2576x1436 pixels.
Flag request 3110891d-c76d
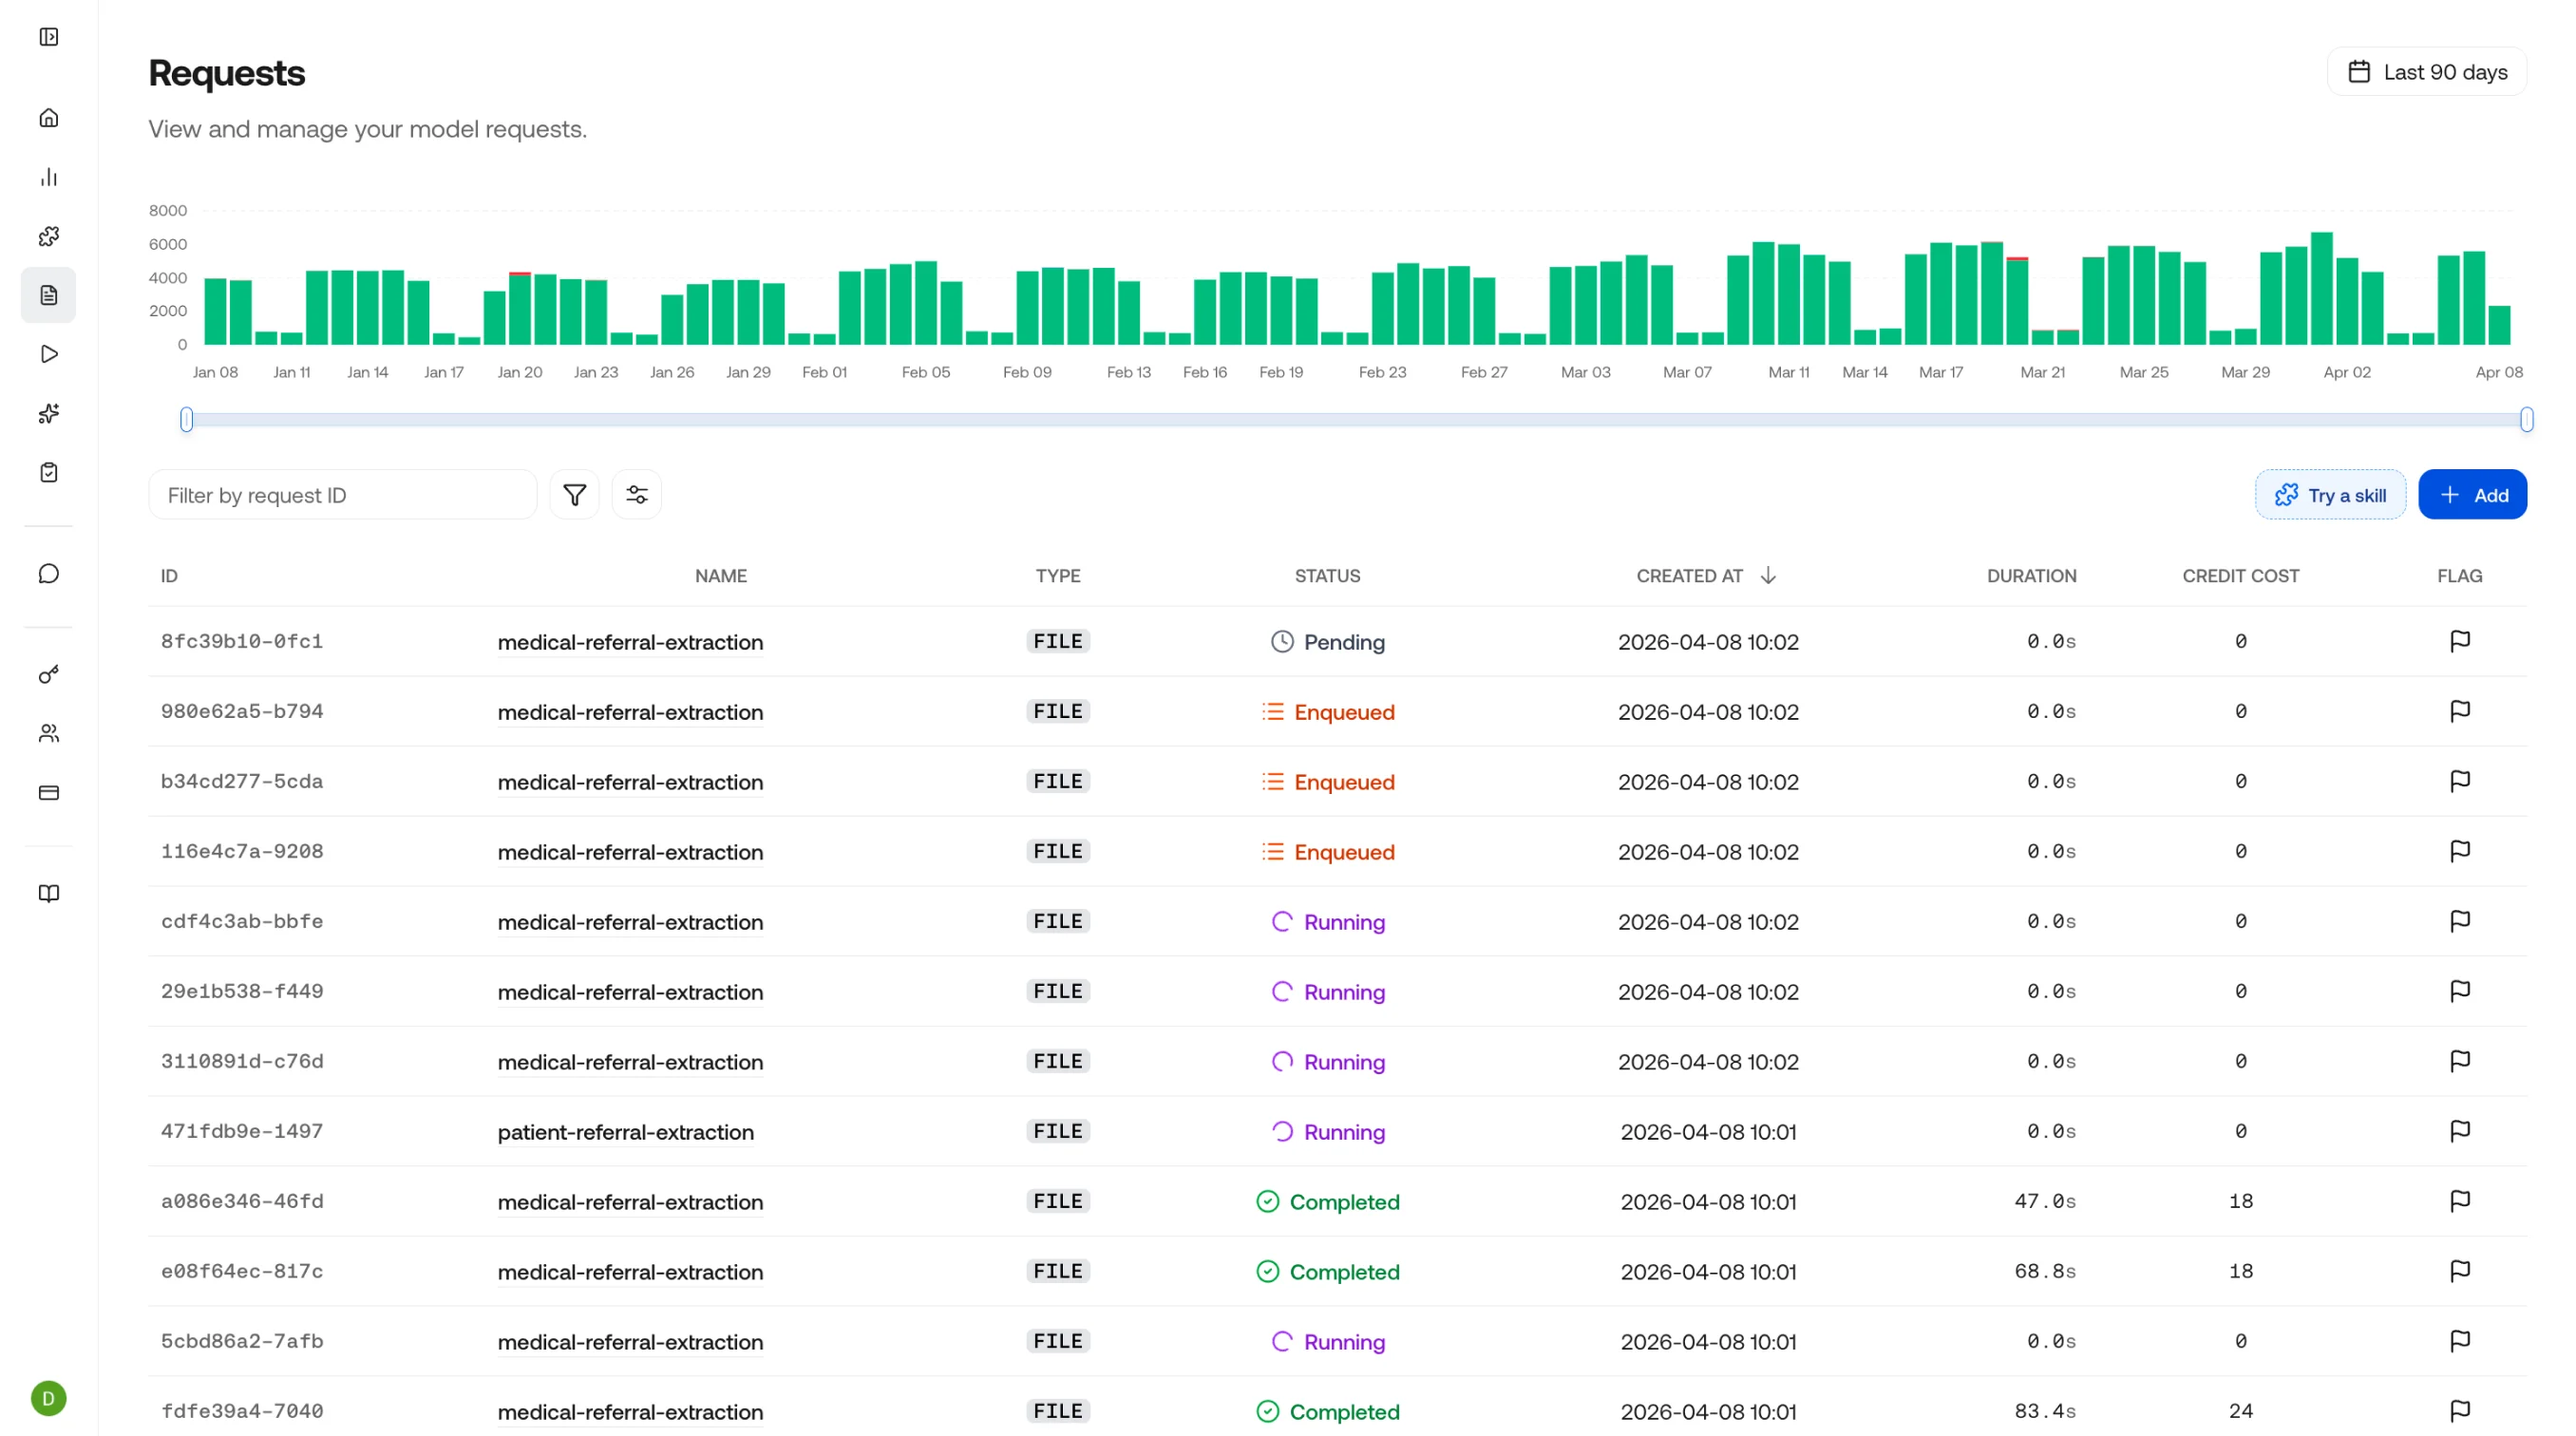click(x=2459, y=1061)
